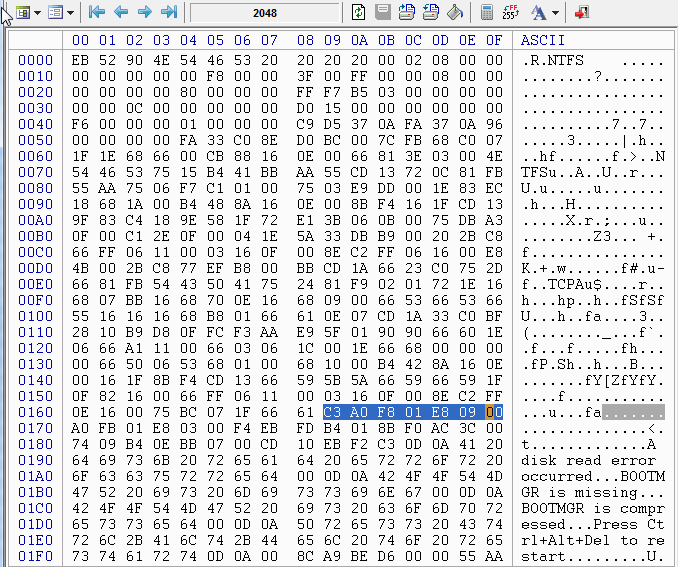Click byte F6 at the start of row 0040

[80, 124]
